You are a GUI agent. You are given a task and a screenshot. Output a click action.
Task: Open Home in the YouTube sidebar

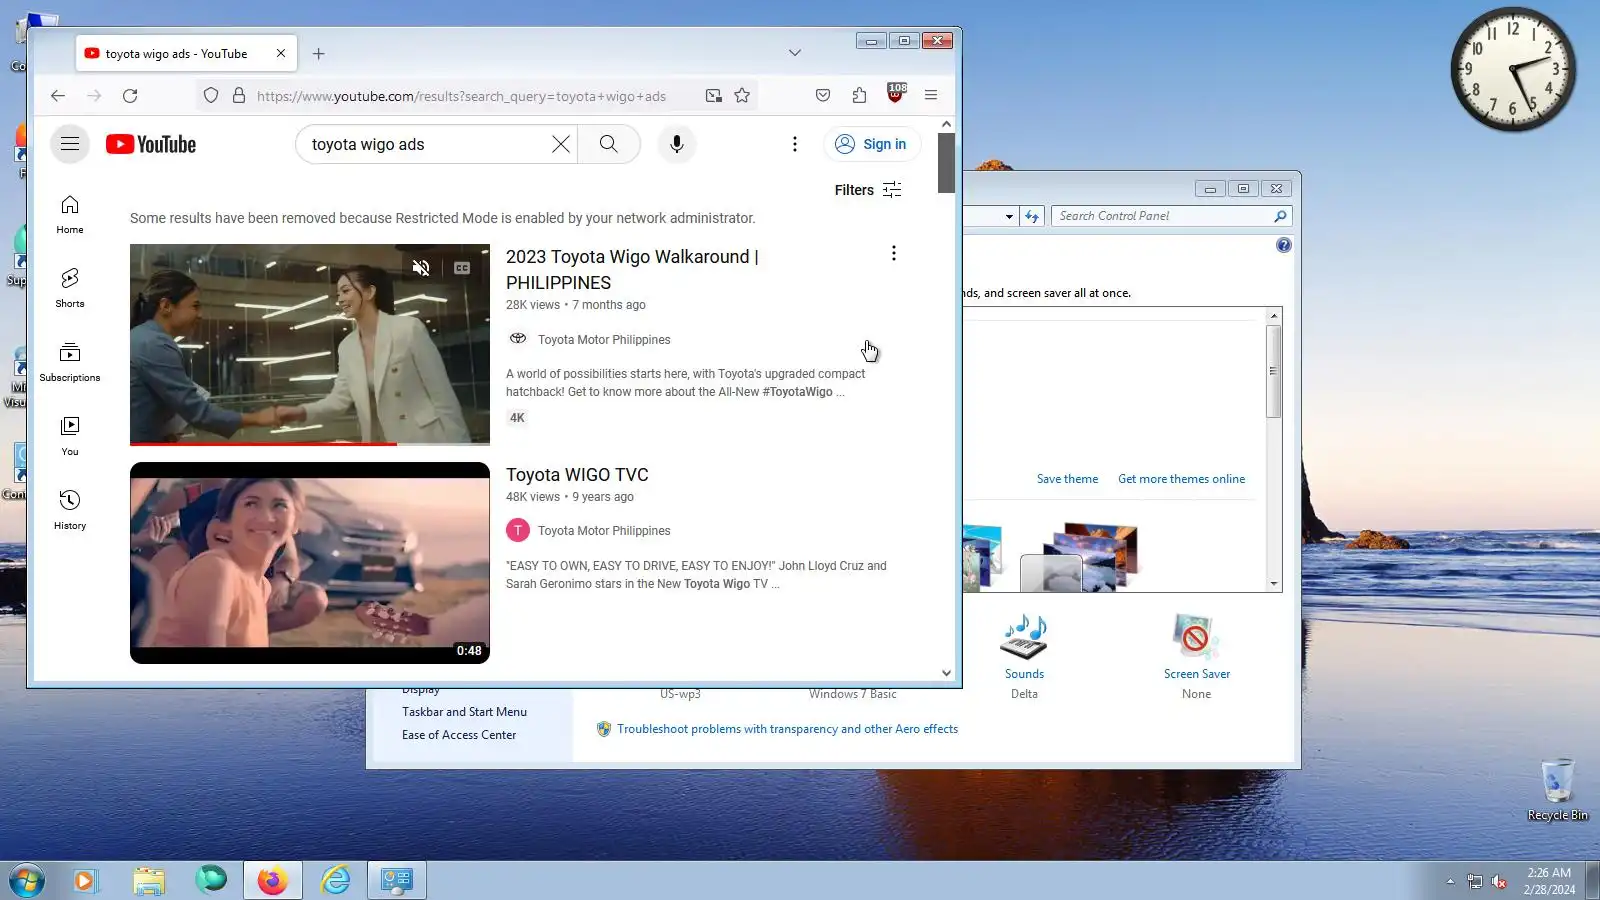pos(70,215)
